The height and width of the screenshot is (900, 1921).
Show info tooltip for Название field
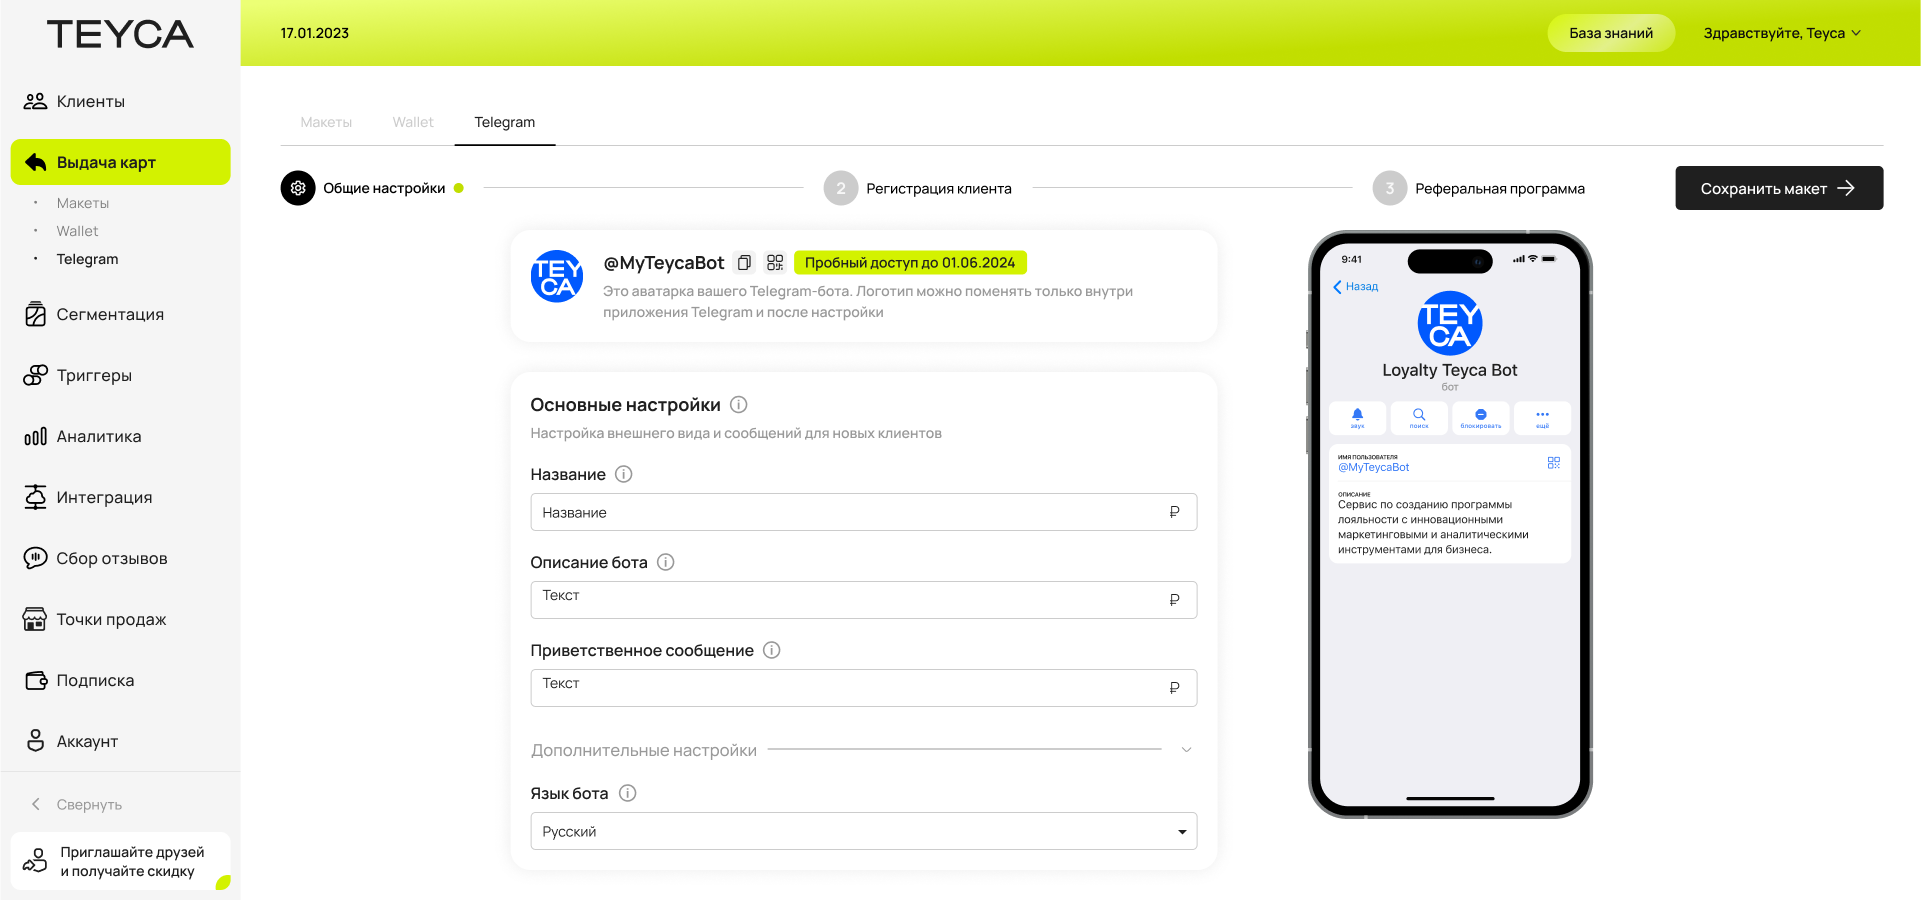(x=624, y=474)
